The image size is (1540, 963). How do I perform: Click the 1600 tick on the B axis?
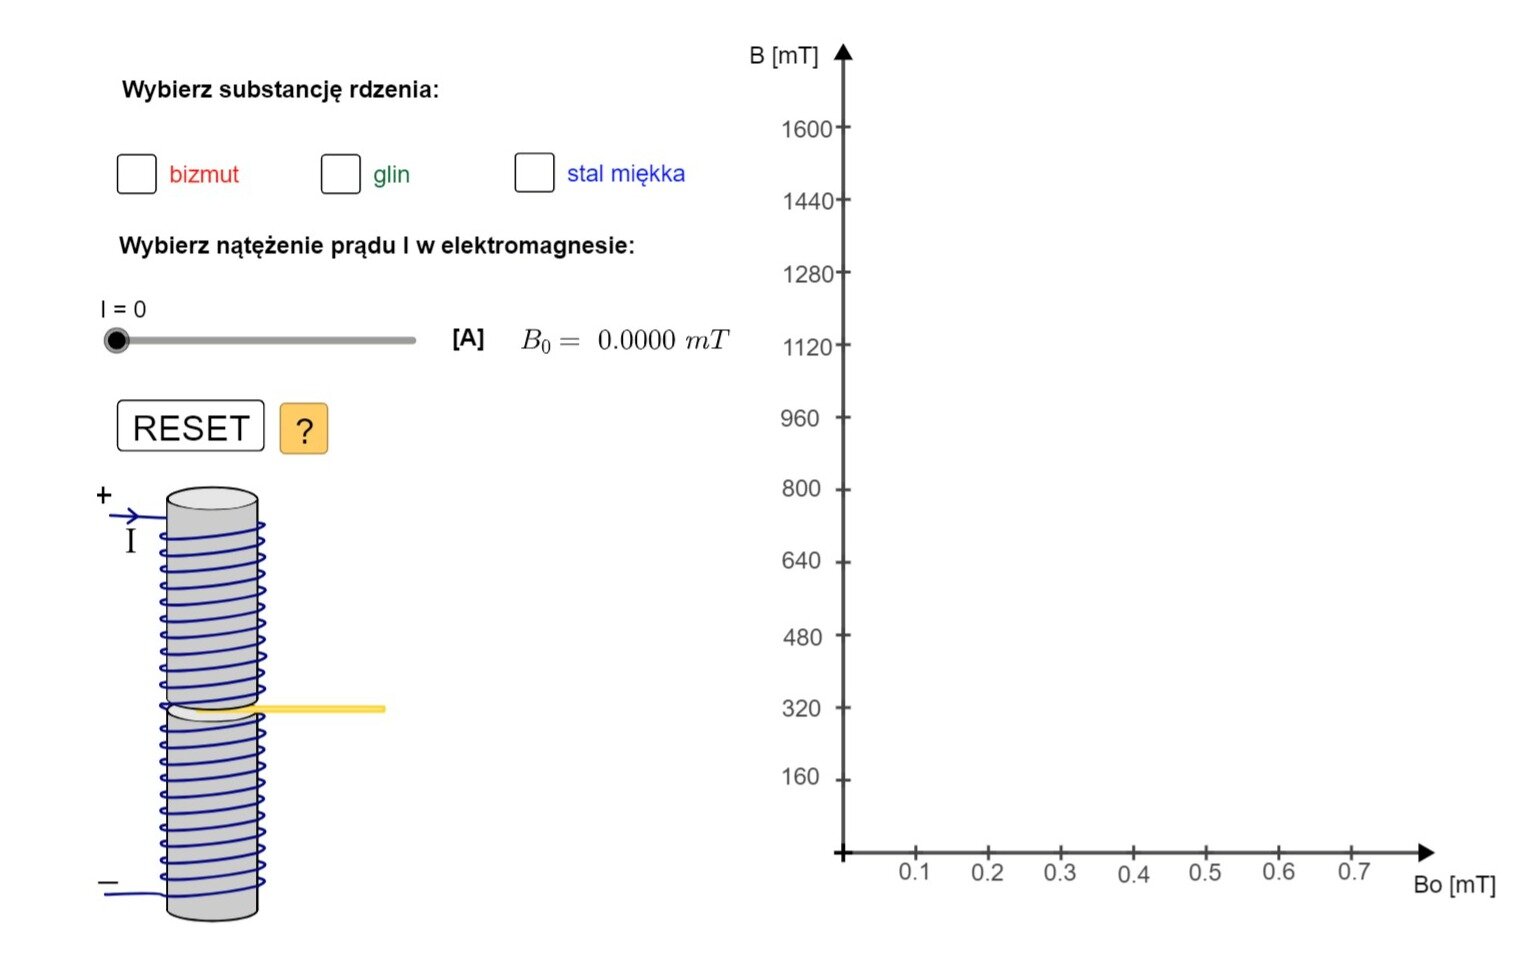coord(843,128)
